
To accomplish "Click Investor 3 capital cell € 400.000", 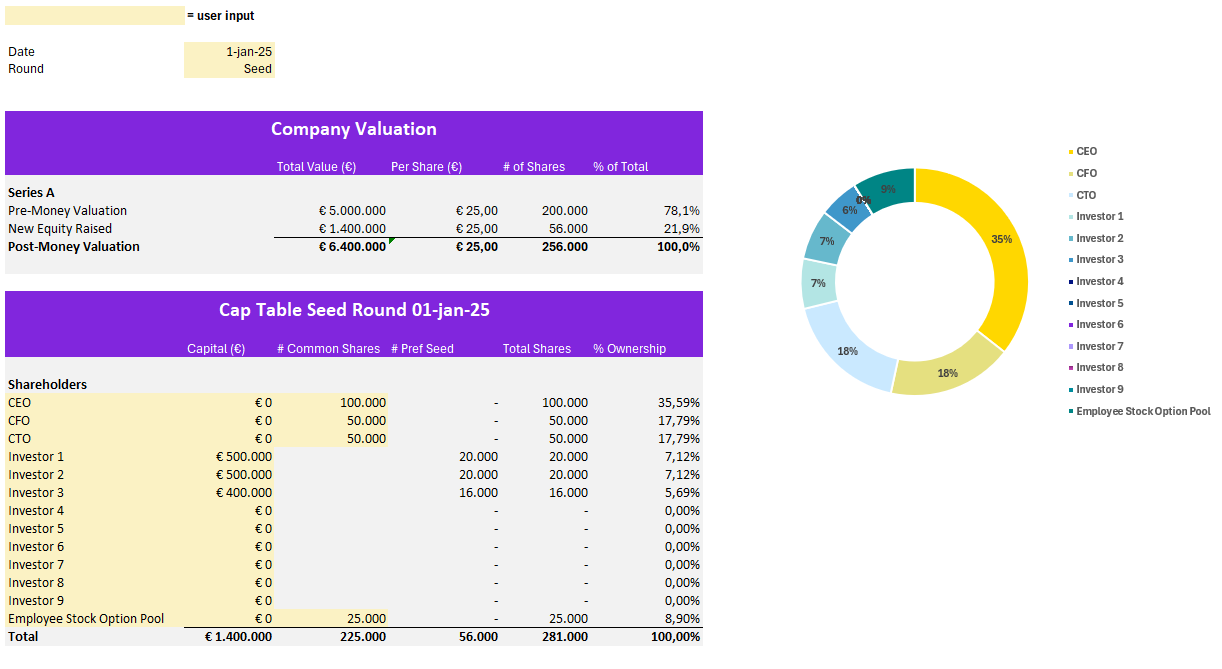I will tap(229, 493).
